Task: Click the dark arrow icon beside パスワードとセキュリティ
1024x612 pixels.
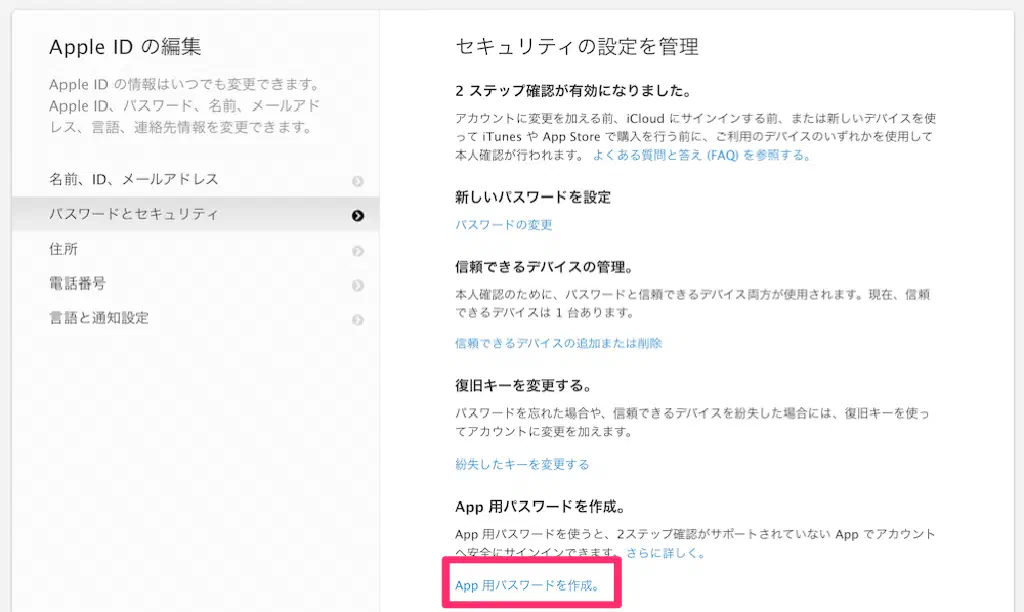Action: (x=358, y=215)
